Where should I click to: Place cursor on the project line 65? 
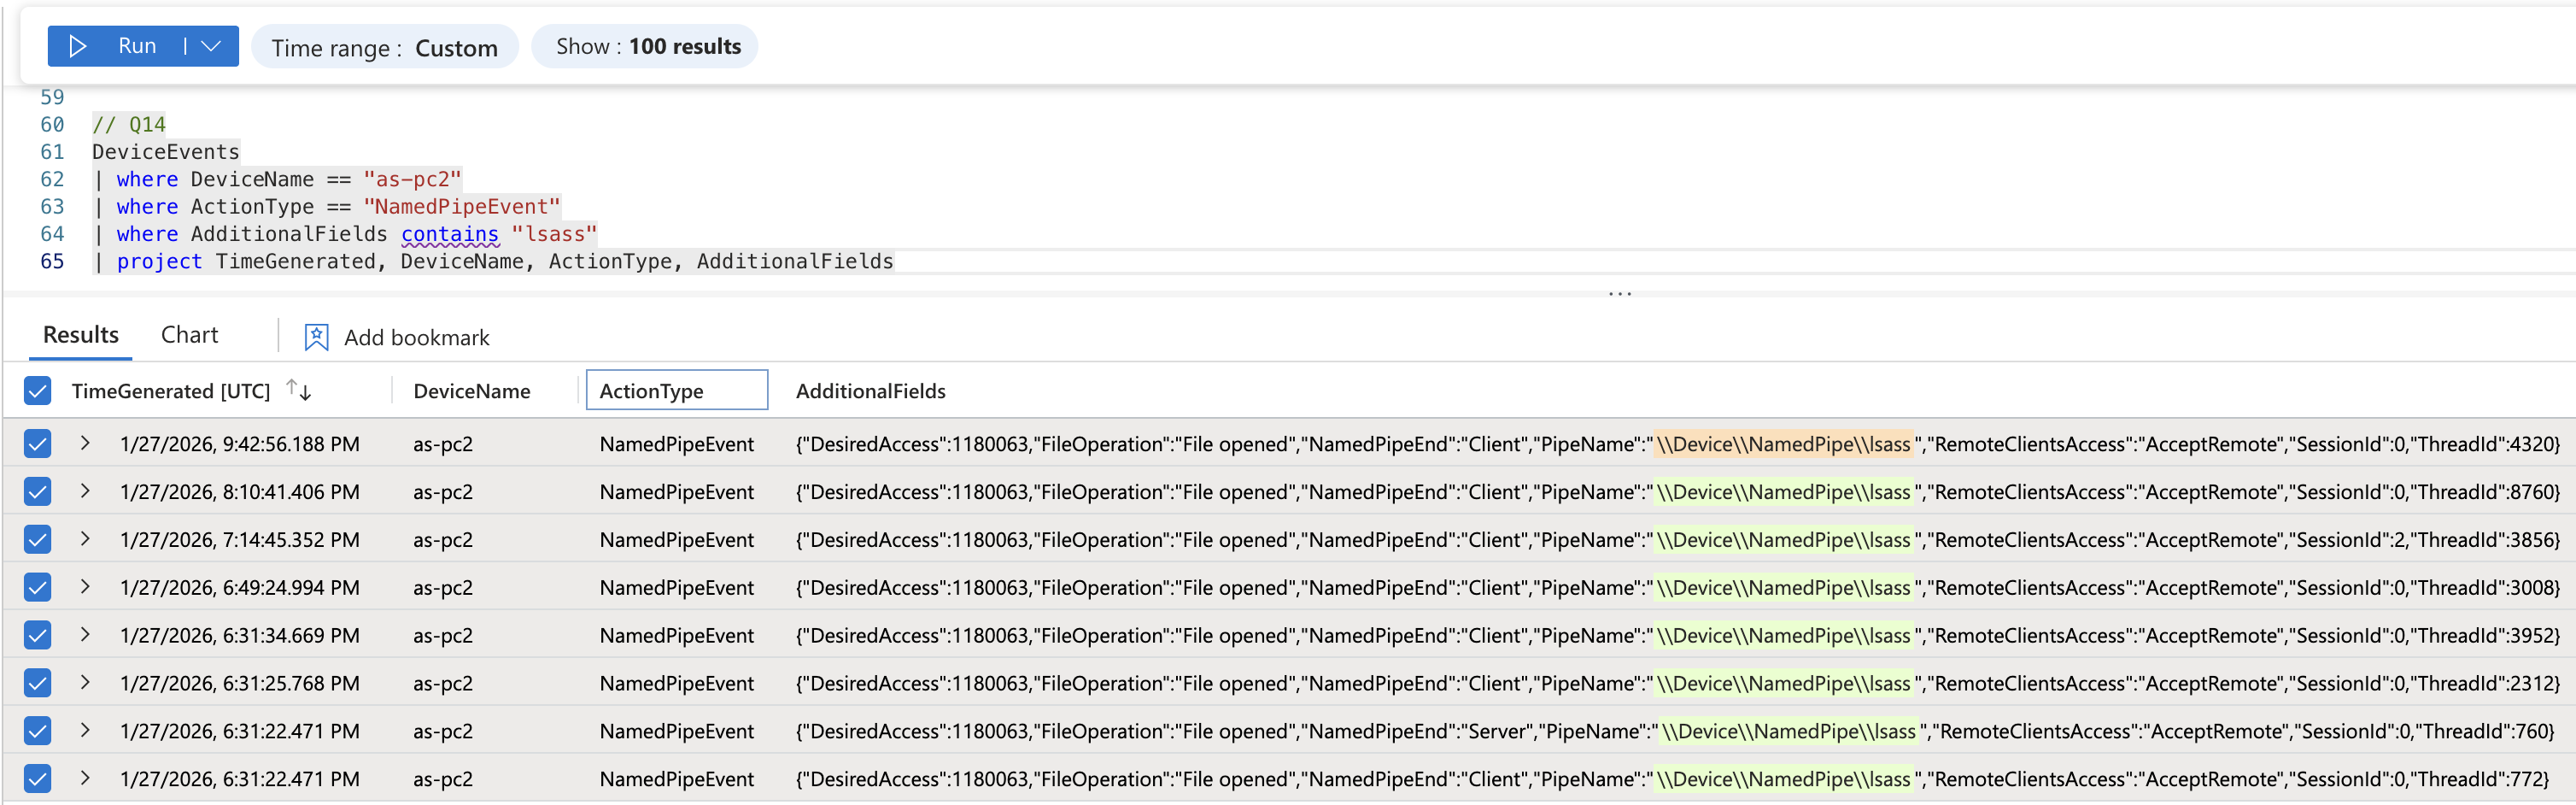[500, 261]
